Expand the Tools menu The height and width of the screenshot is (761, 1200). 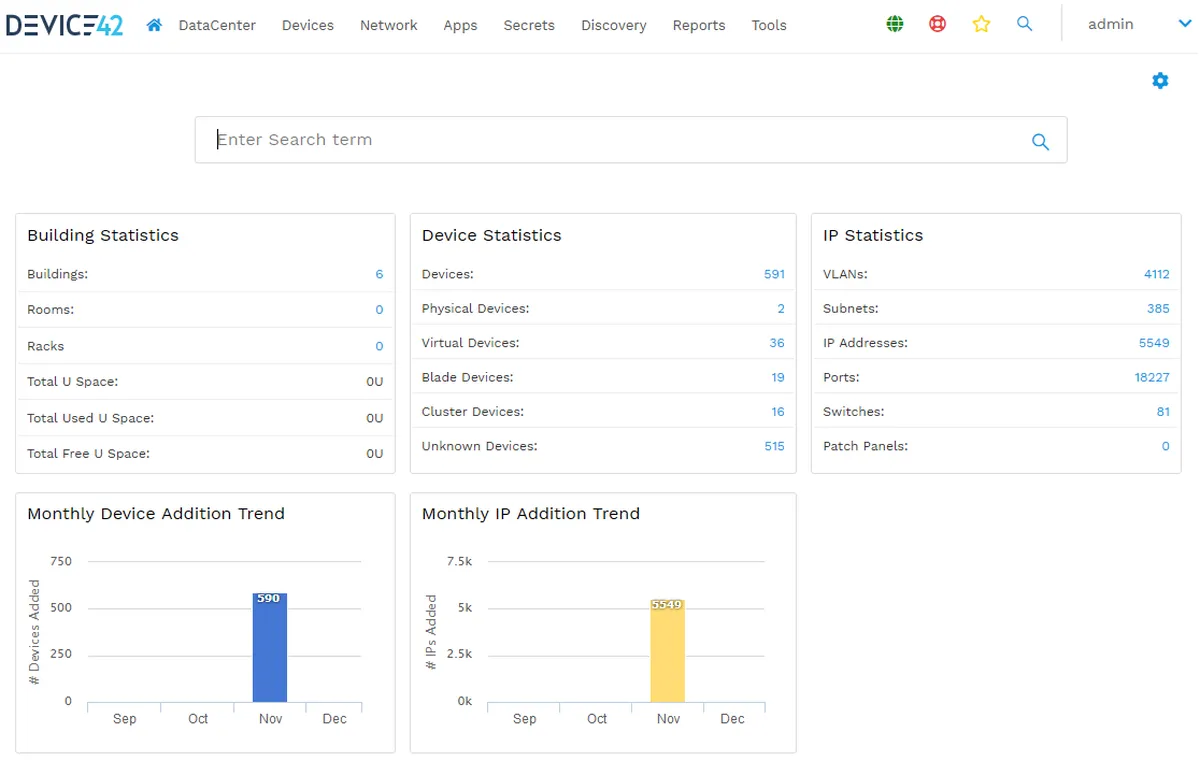(x=768, y=25)
